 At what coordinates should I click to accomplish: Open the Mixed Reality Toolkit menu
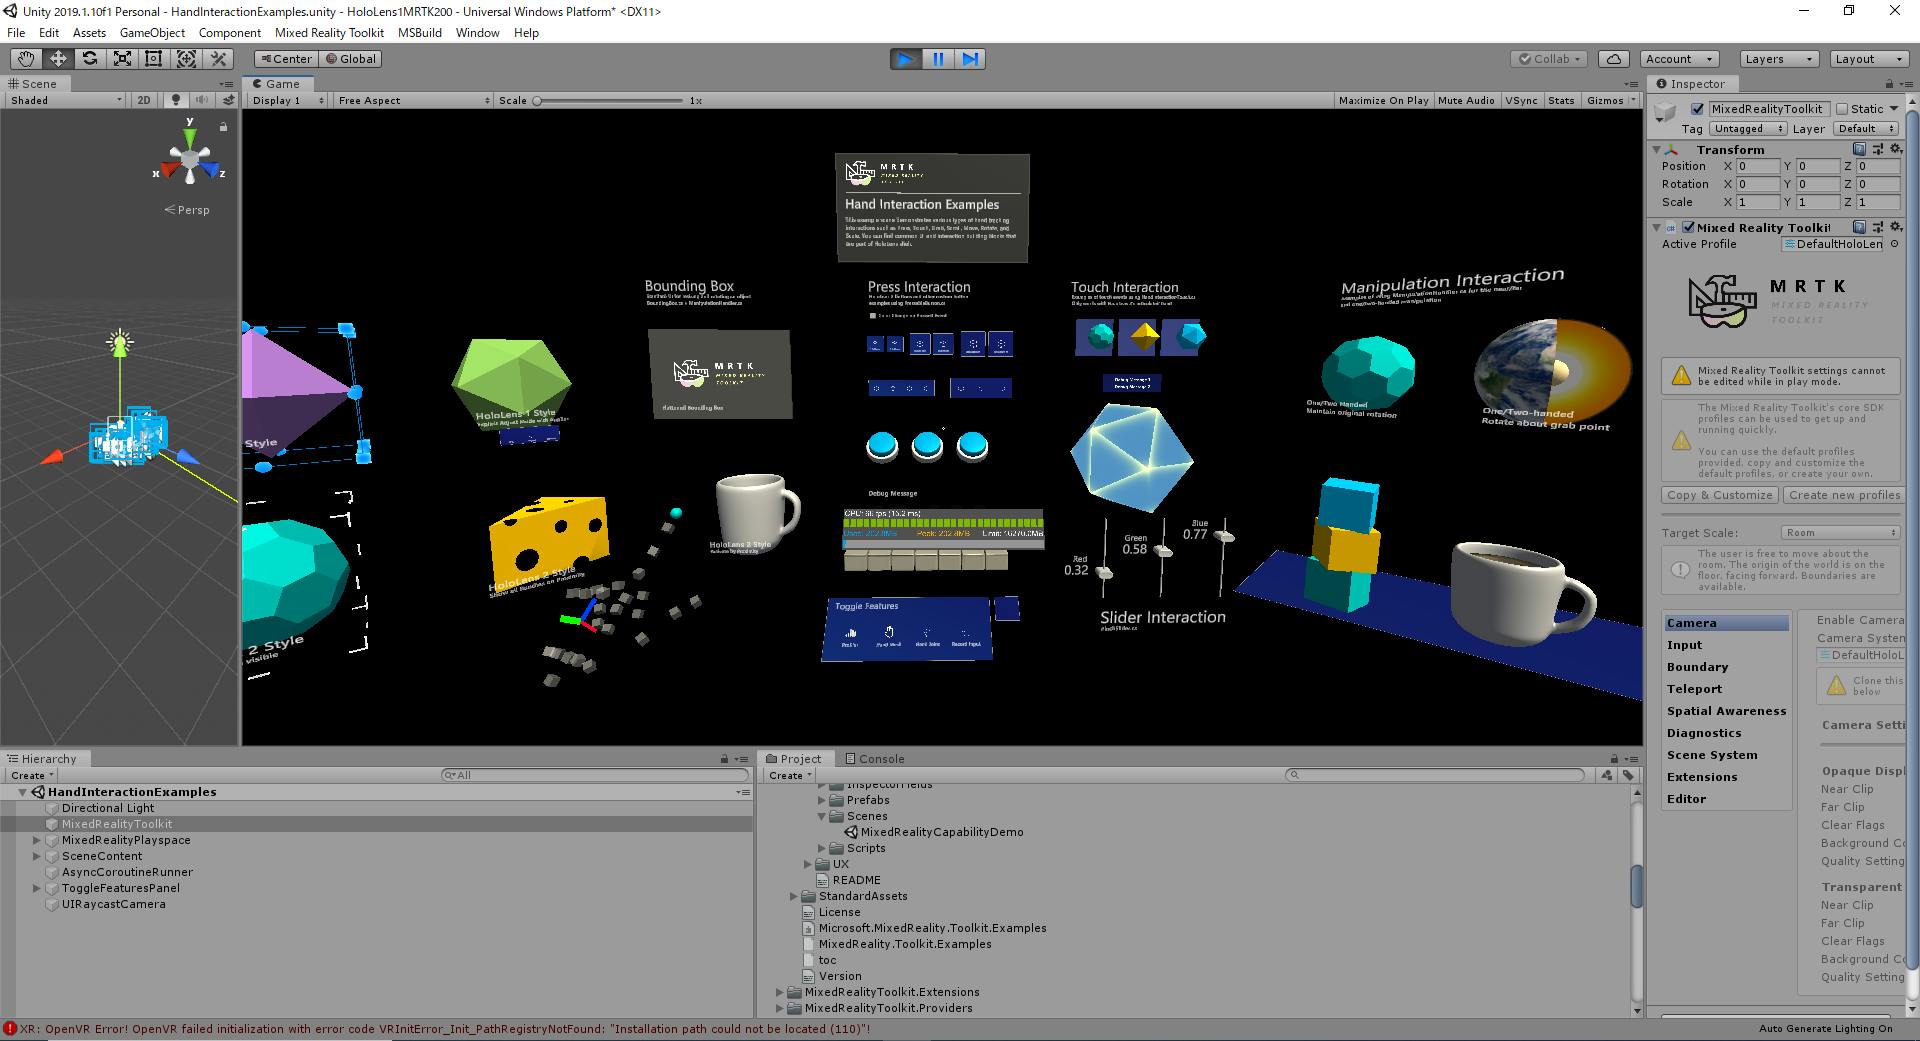click(x=329, y=33)
